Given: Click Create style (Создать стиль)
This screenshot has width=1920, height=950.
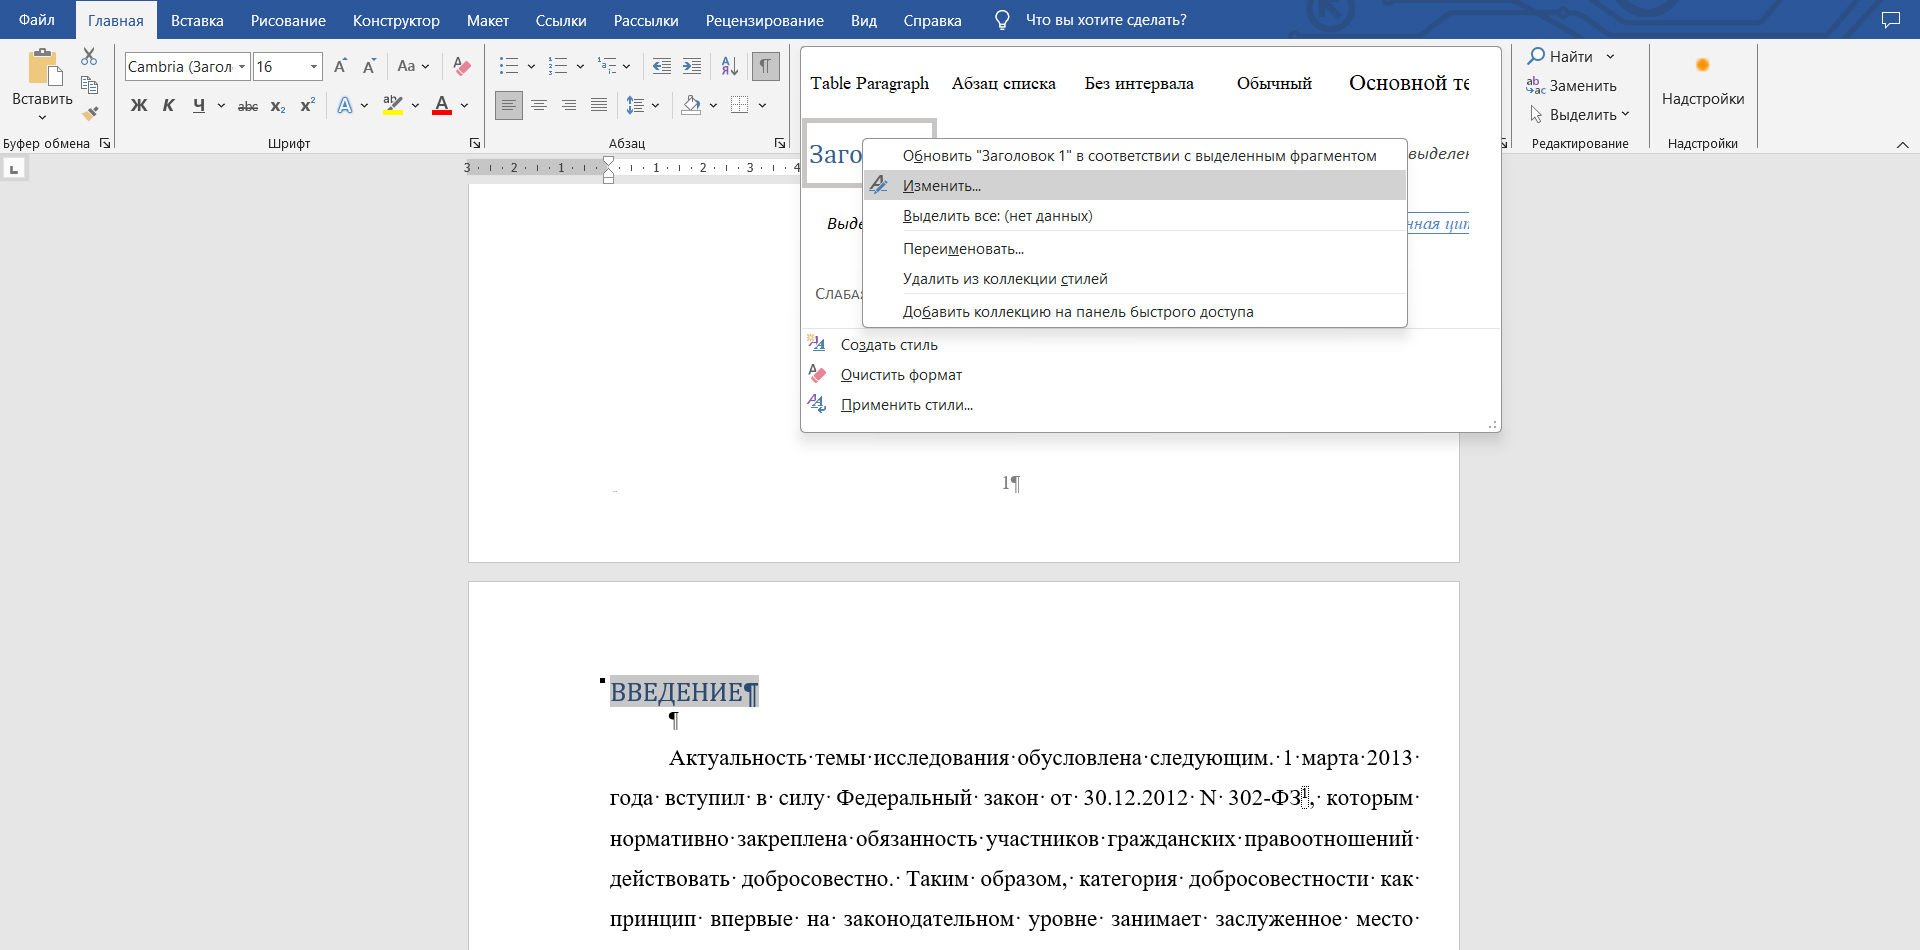Looking at the screenshot, I should pos(889,344).
